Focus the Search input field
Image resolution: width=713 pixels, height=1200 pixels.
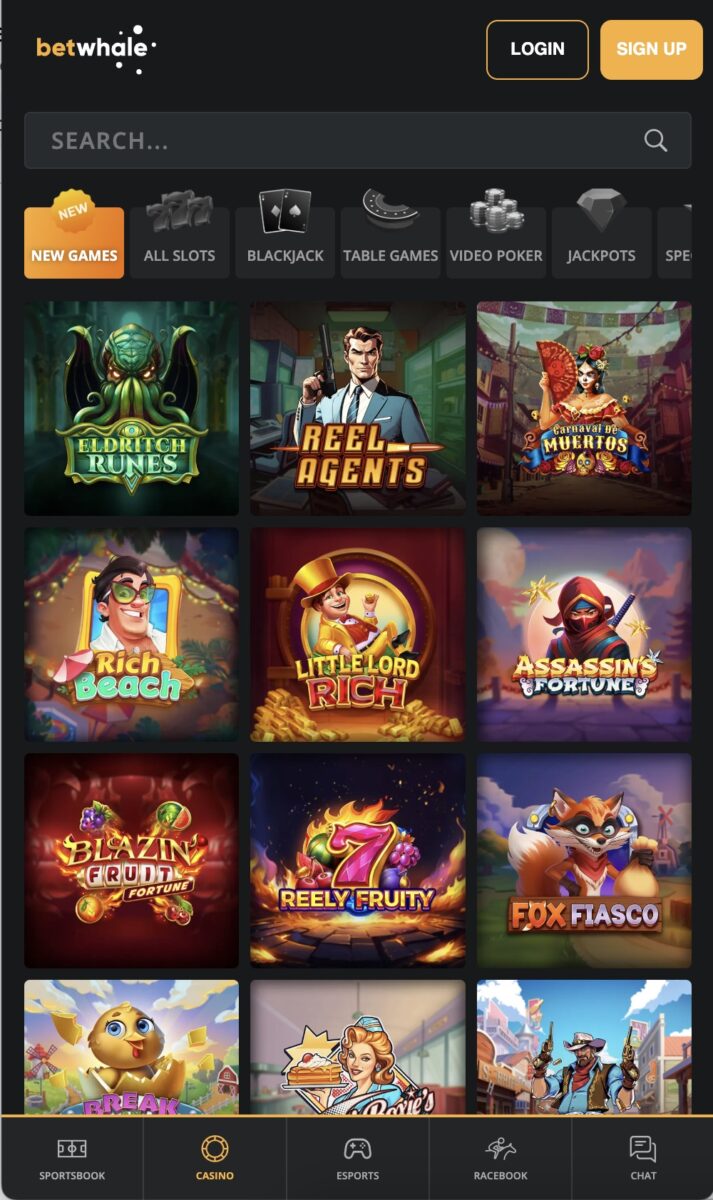pyautogui.click(x=357, y=140)
